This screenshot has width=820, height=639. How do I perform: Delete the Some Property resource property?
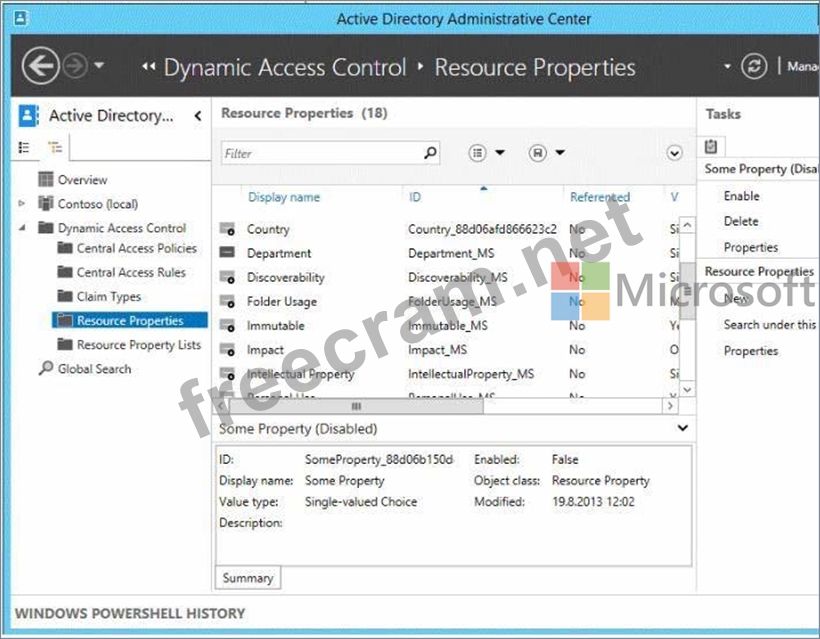coord(741,221)
